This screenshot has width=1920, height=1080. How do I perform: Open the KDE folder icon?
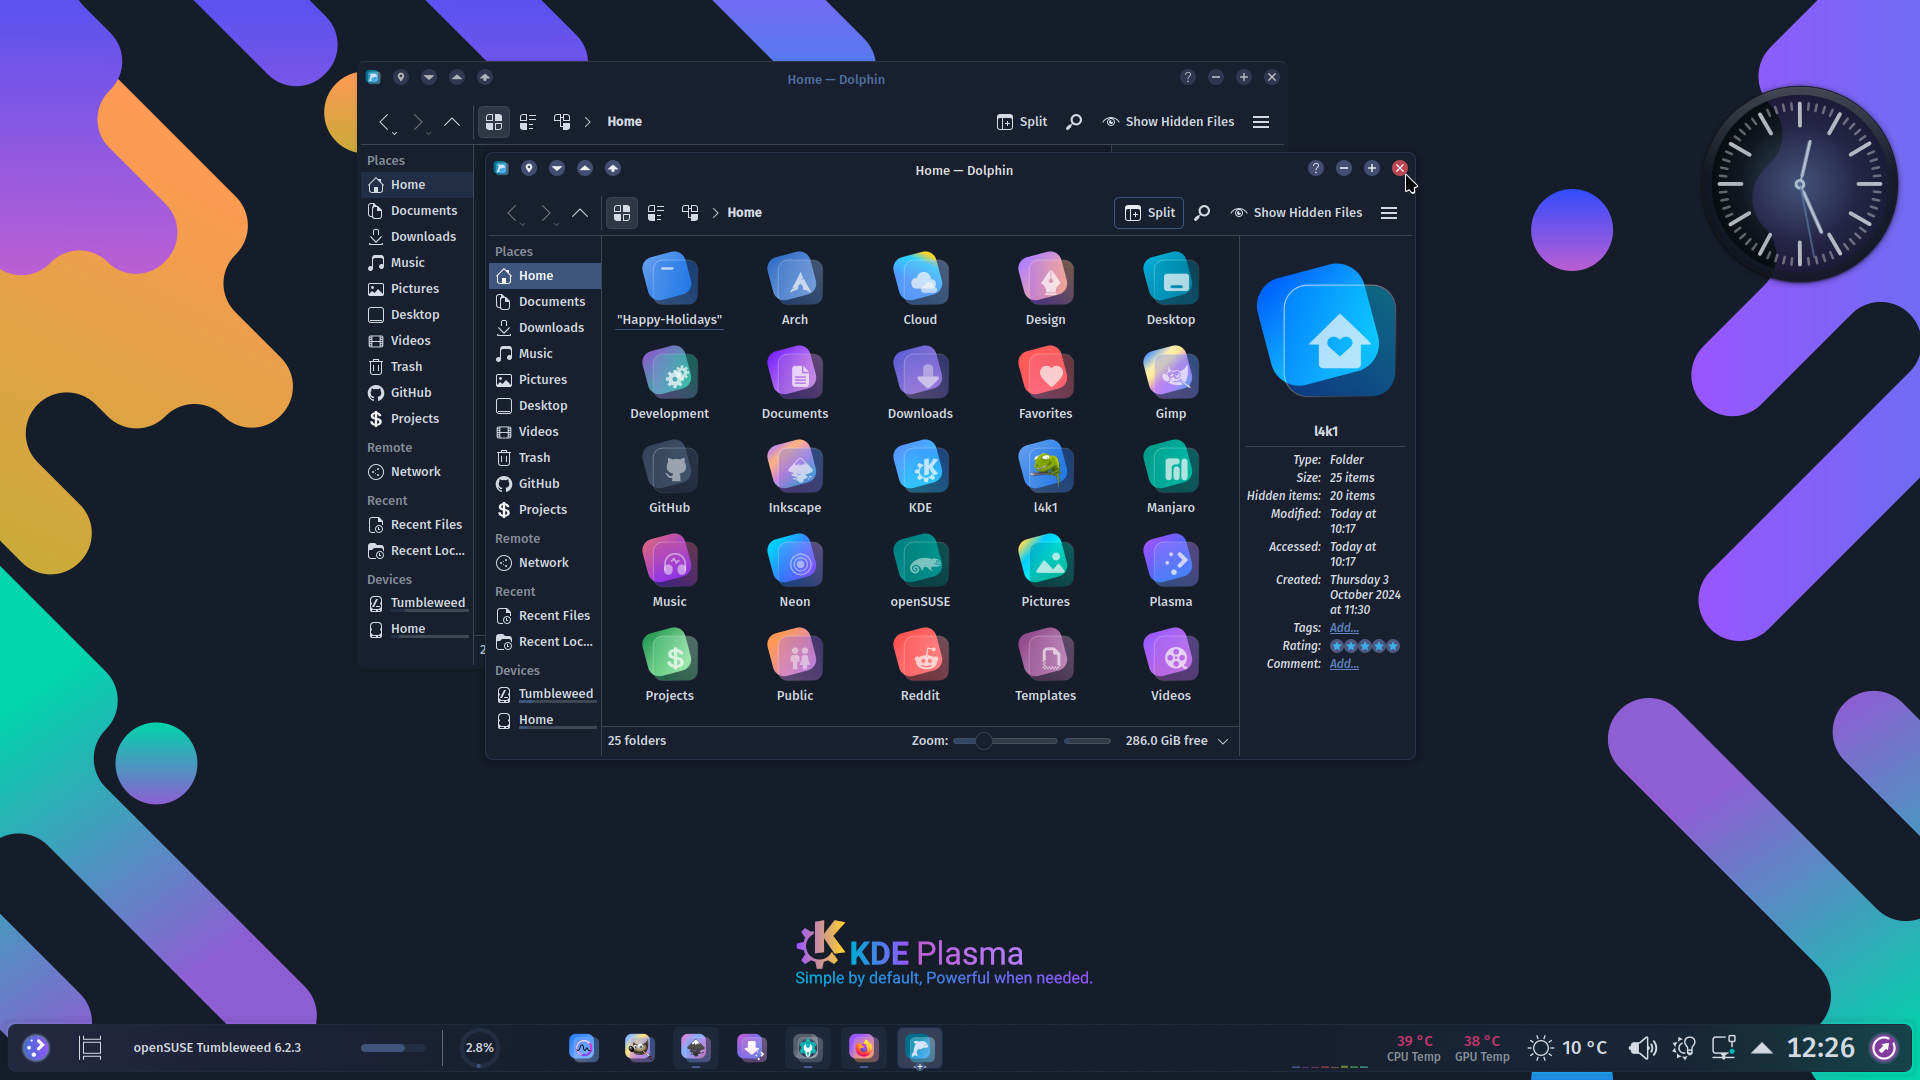tap(920, 468)
